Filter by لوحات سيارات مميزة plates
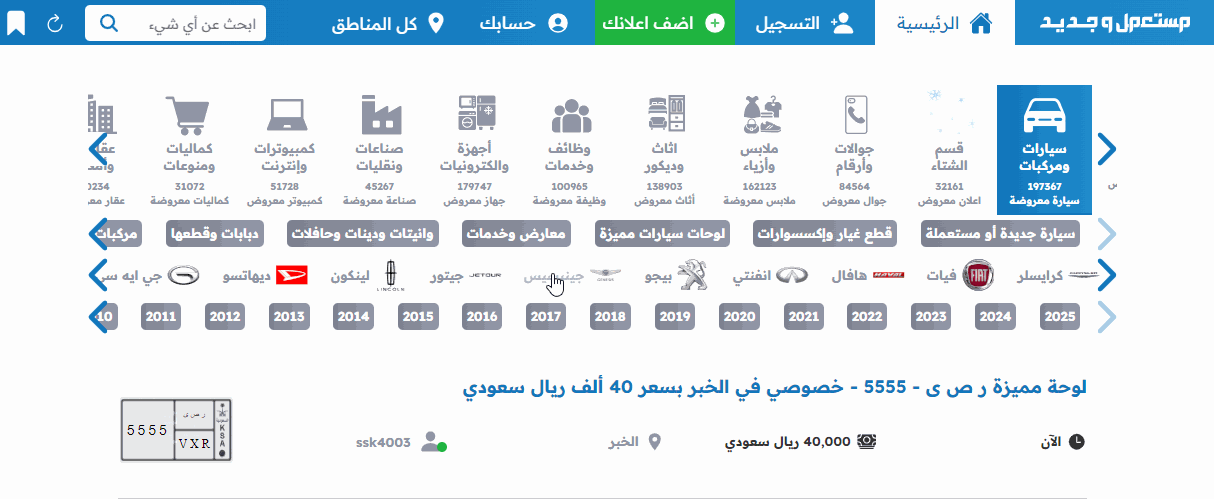Image resolution: width=1214 pixels, height=499 pixels. (661, 235)
